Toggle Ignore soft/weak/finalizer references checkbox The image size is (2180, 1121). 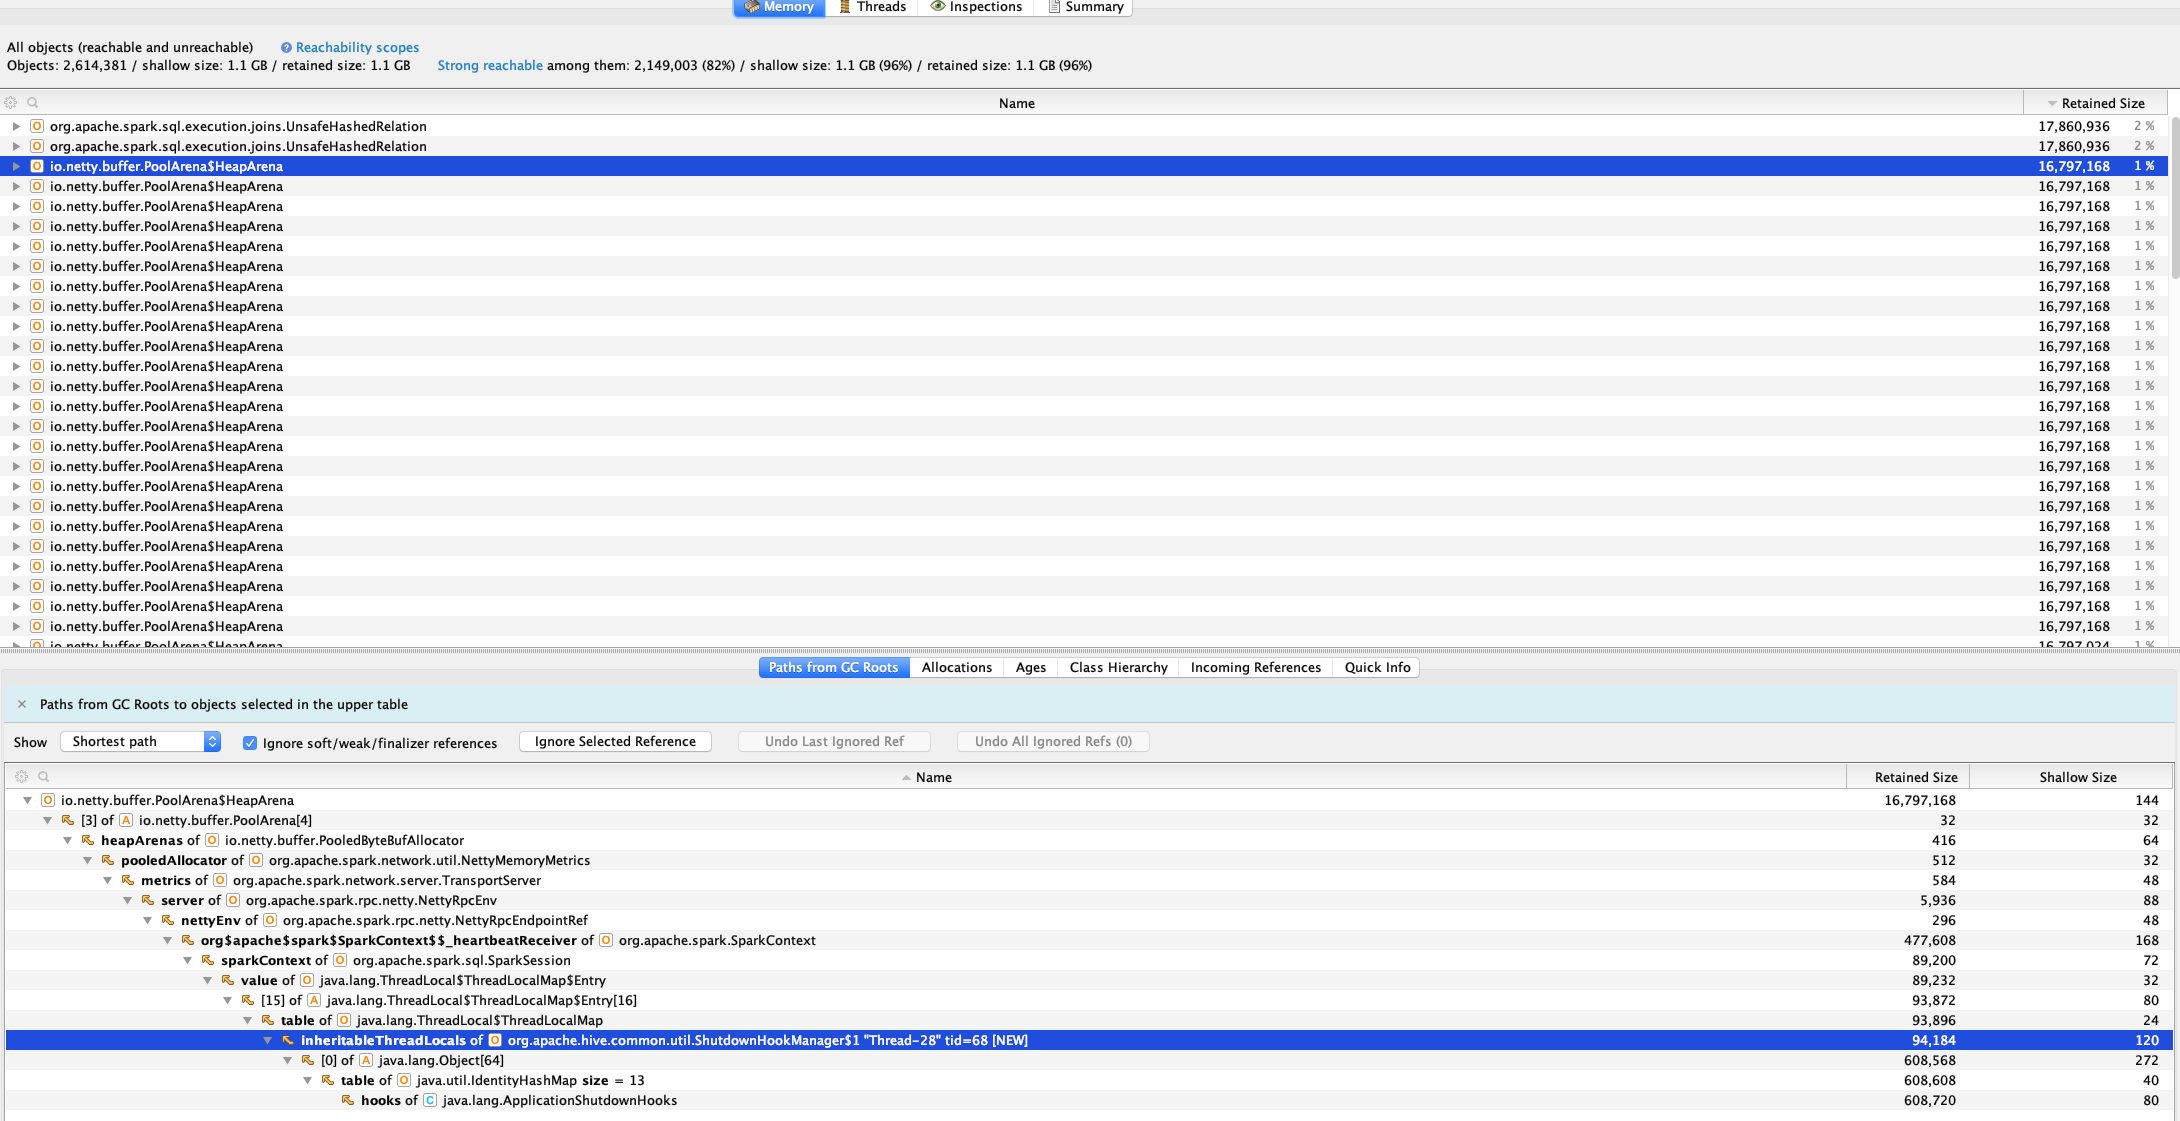point(250,743)
